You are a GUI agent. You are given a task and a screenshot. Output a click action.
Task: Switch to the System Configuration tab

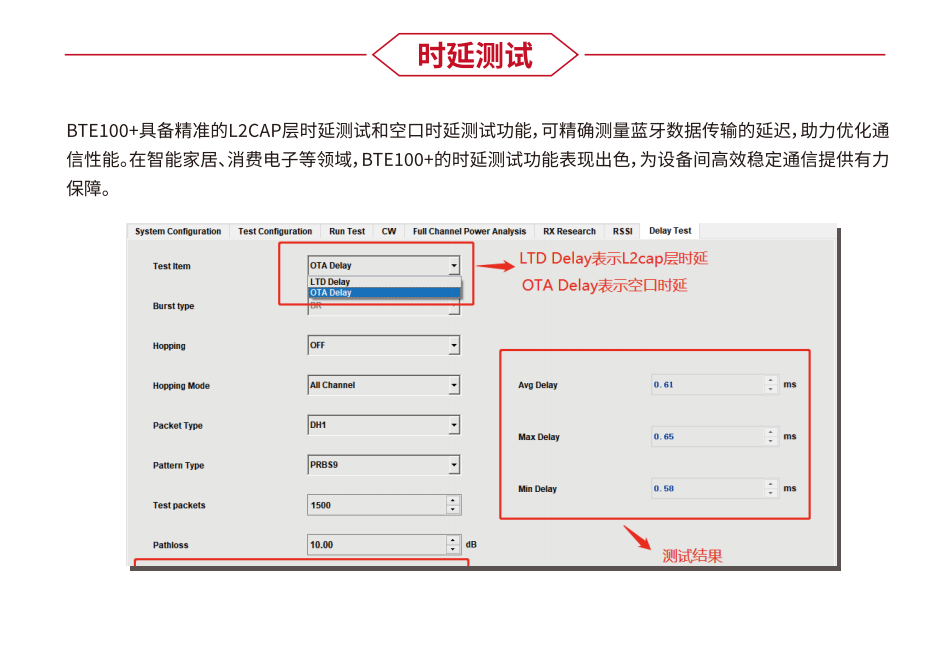click(x=178, y=232)
